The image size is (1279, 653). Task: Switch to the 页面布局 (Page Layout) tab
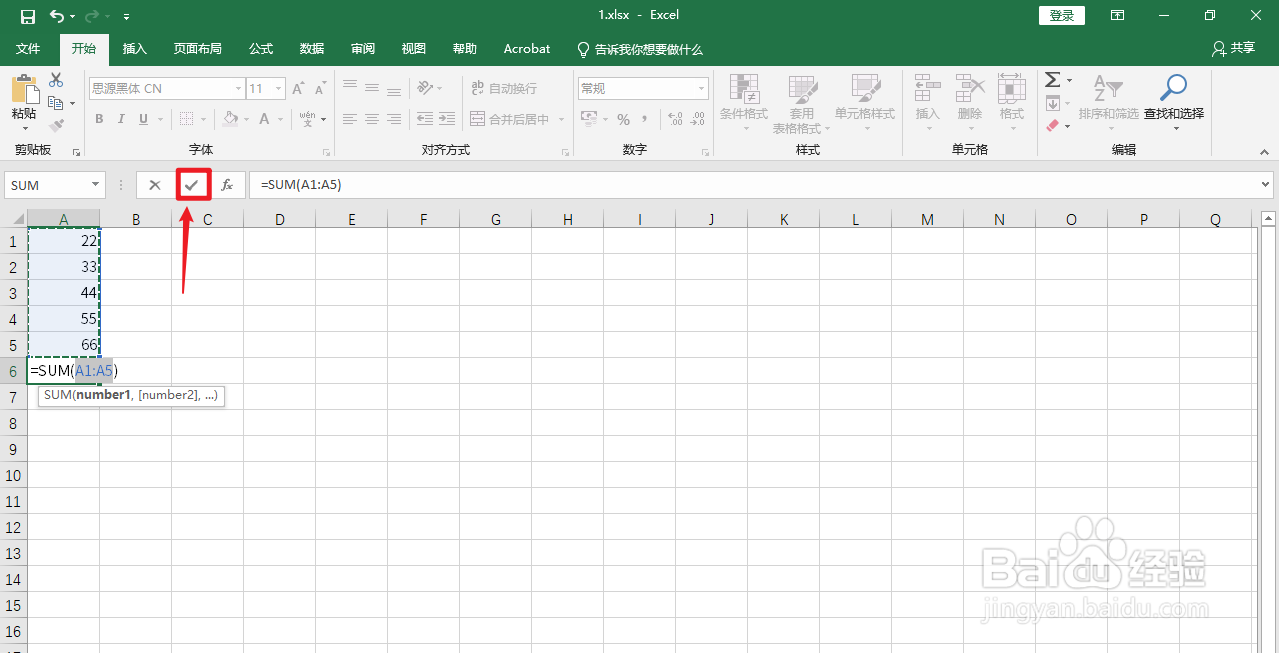(197, 49)
